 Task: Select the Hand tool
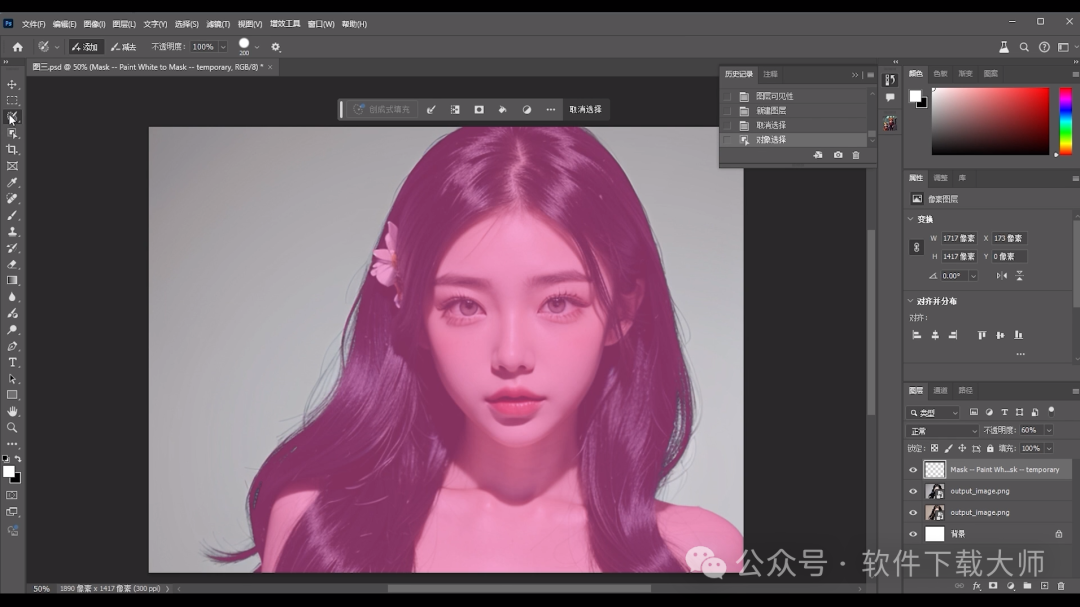click(x=12, y=411)
